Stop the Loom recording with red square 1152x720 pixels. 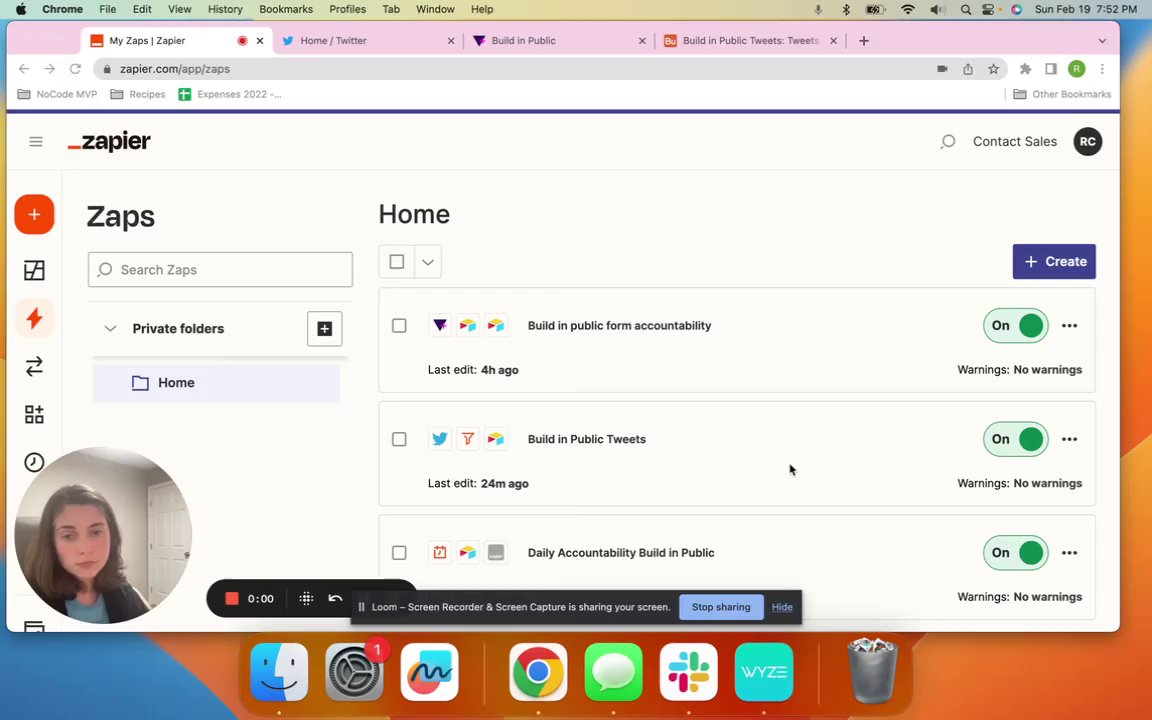pyautogui.click(x=231, y=599)
